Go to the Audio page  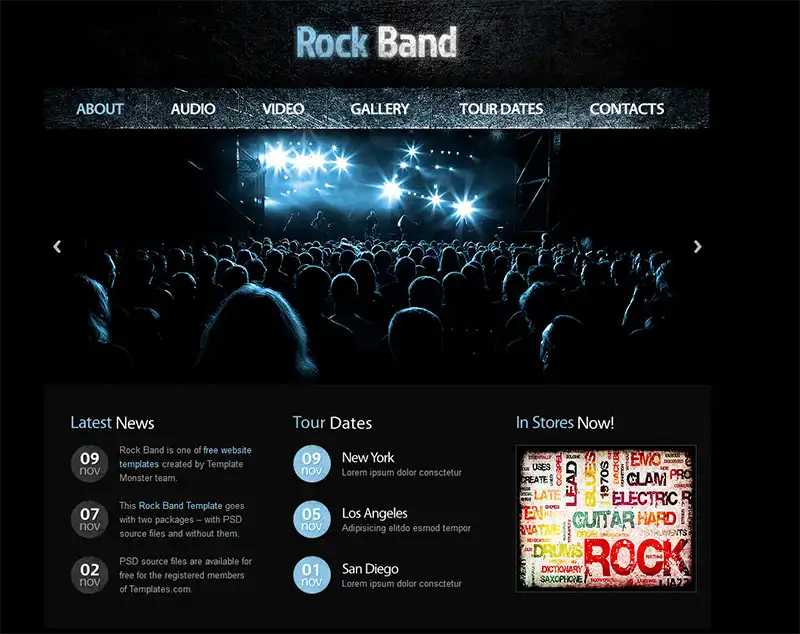(193, 109)
